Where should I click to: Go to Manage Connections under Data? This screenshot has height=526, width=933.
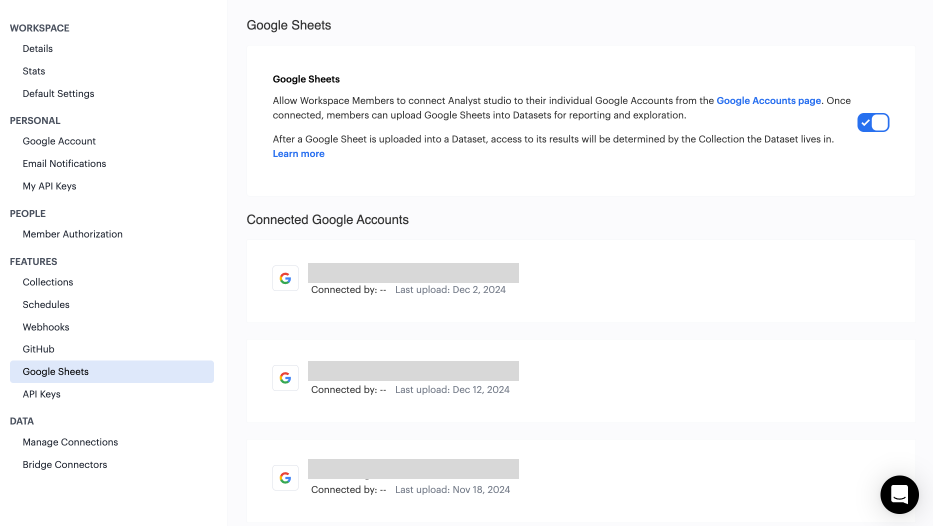coord(70,442)
